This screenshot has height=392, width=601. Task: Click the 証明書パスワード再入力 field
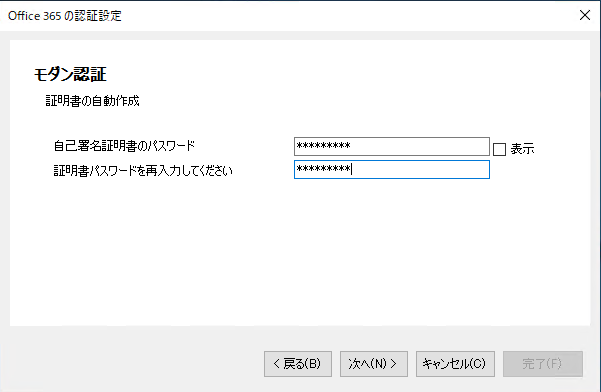[392, 169]
